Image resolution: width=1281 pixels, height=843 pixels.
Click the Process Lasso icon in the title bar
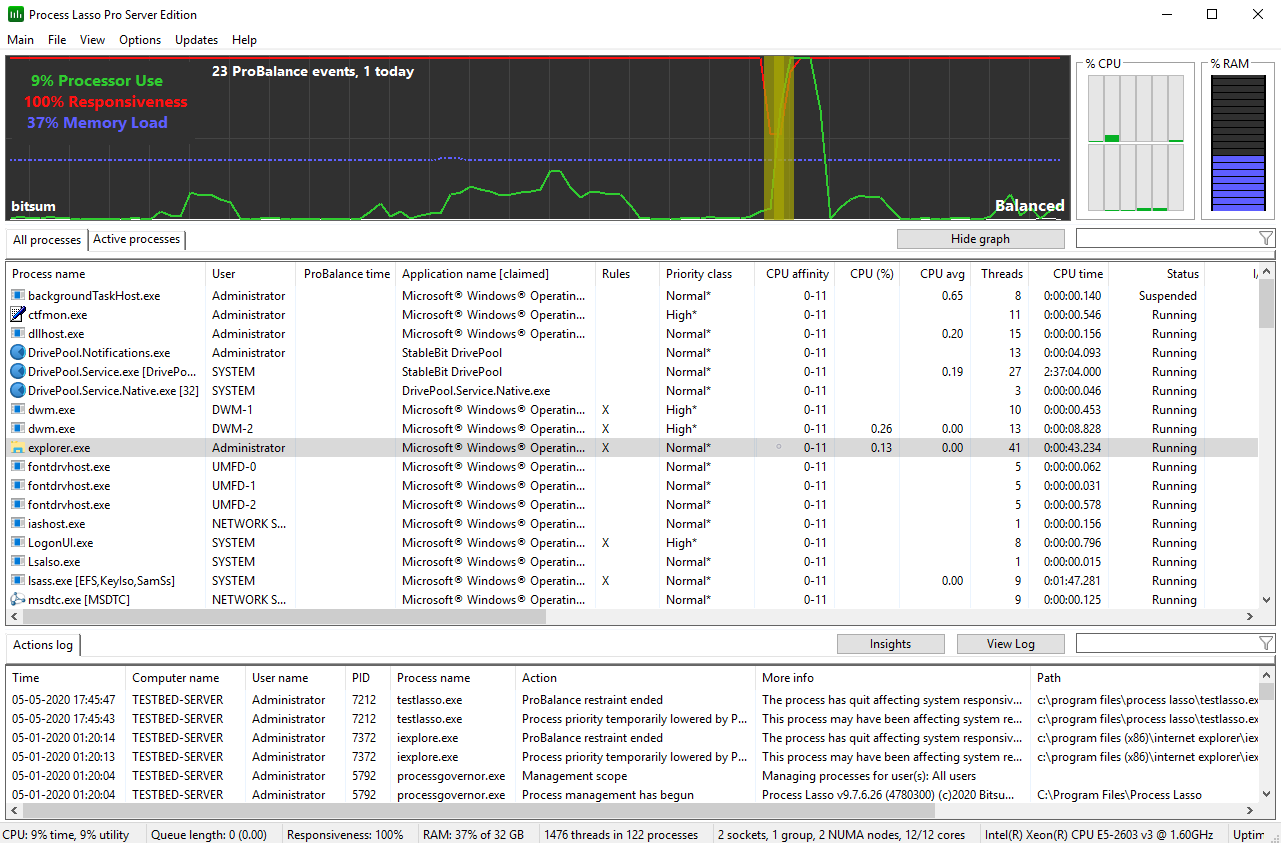pos(16,15)
